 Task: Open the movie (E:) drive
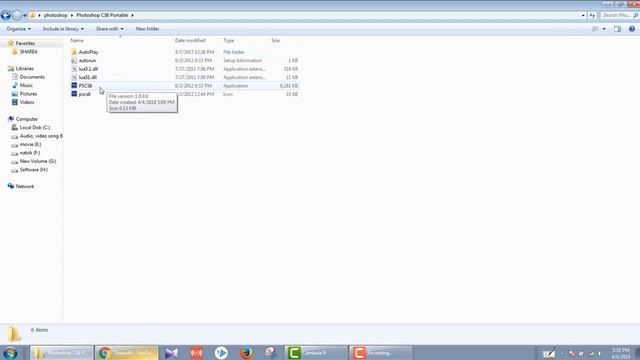pos(30,144)
